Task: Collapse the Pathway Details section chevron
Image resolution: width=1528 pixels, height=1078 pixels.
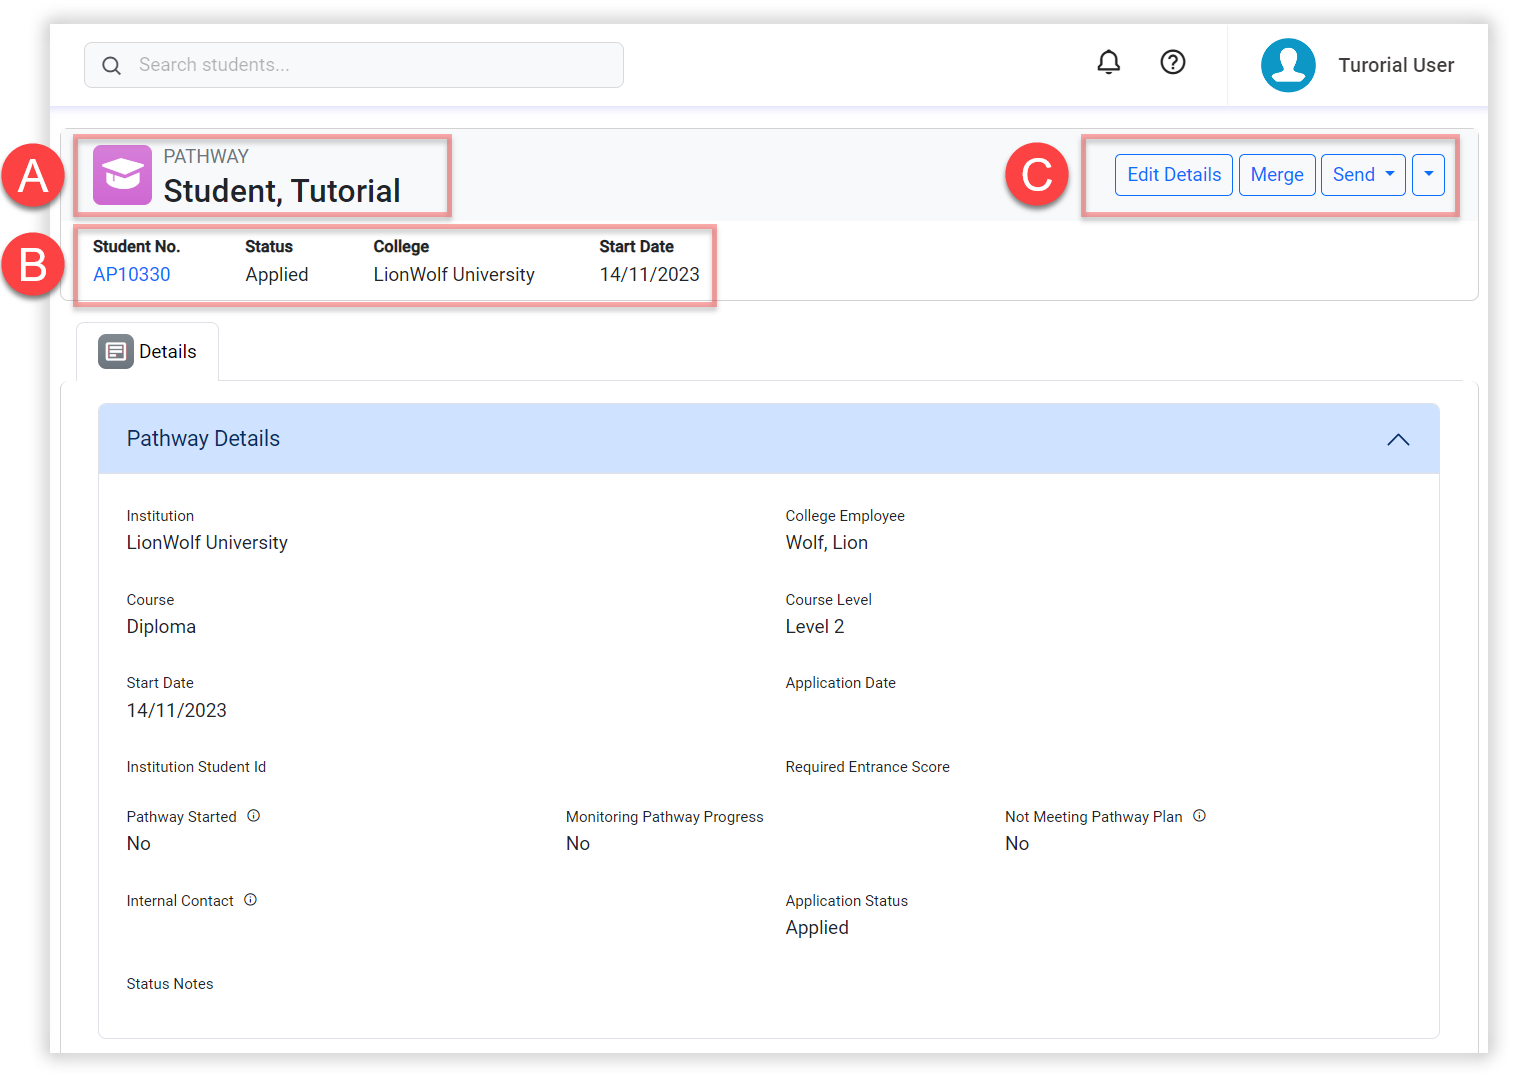Action: coord(1397,440)
